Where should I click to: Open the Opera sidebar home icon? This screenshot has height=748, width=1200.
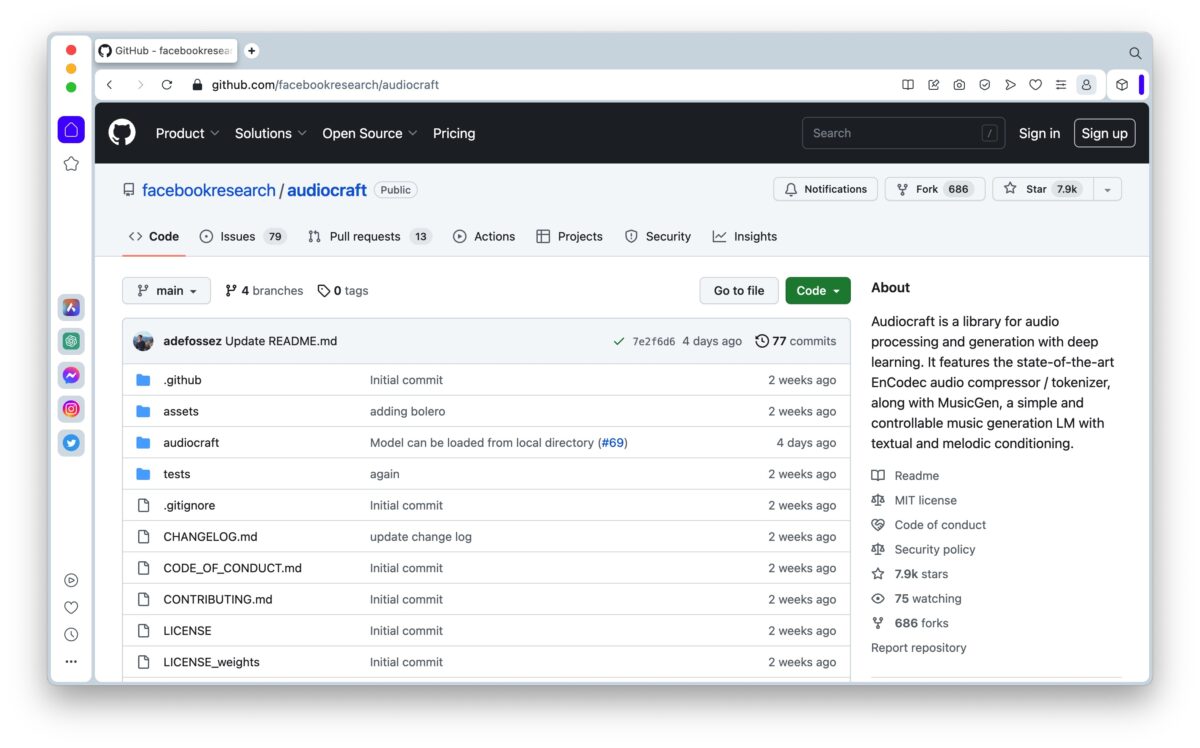tap(71, 130)
